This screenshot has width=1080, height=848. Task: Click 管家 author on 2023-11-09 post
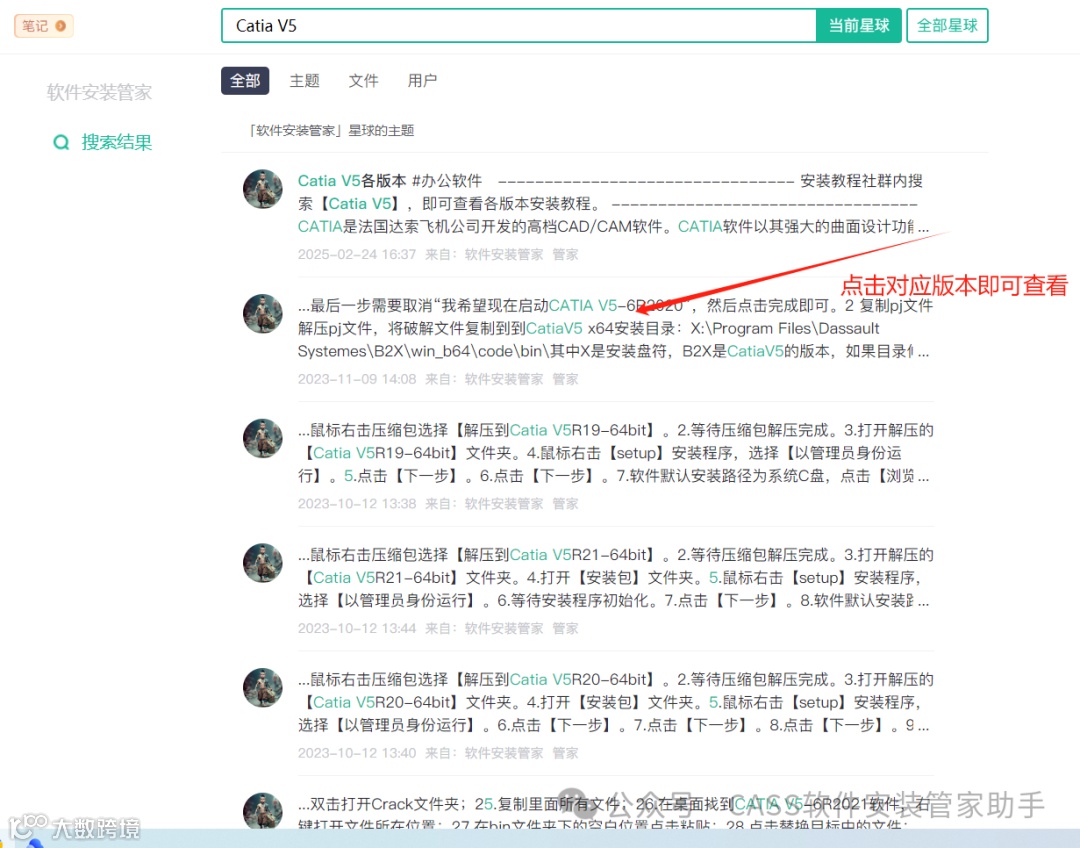pos(565,380)
